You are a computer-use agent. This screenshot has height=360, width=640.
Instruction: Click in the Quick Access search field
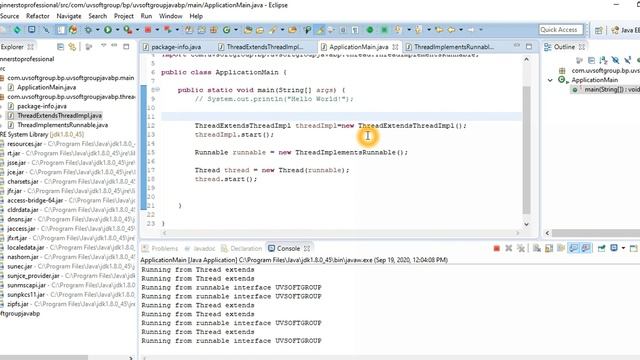tap(561, 30)
